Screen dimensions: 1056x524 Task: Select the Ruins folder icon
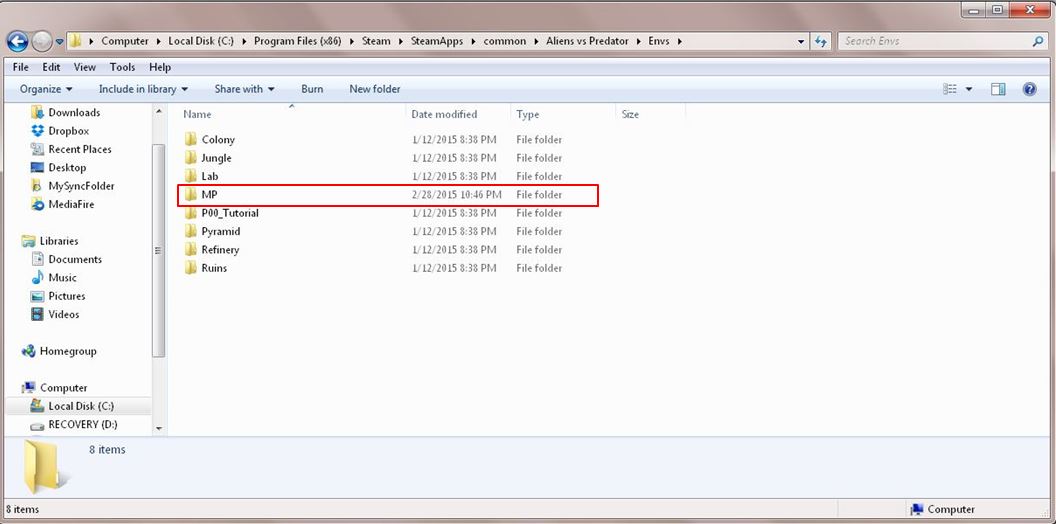[x=191, y=268]
